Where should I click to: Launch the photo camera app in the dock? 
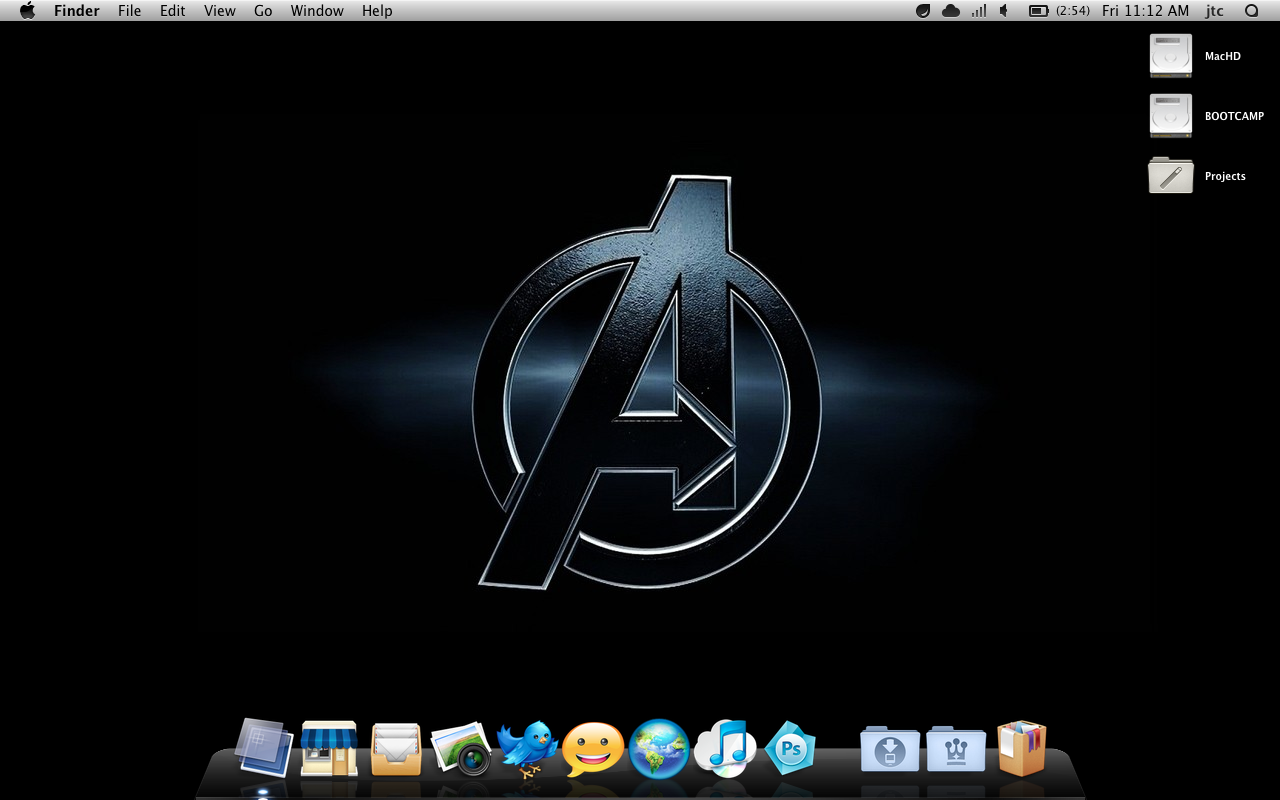[x=461, y=749]
